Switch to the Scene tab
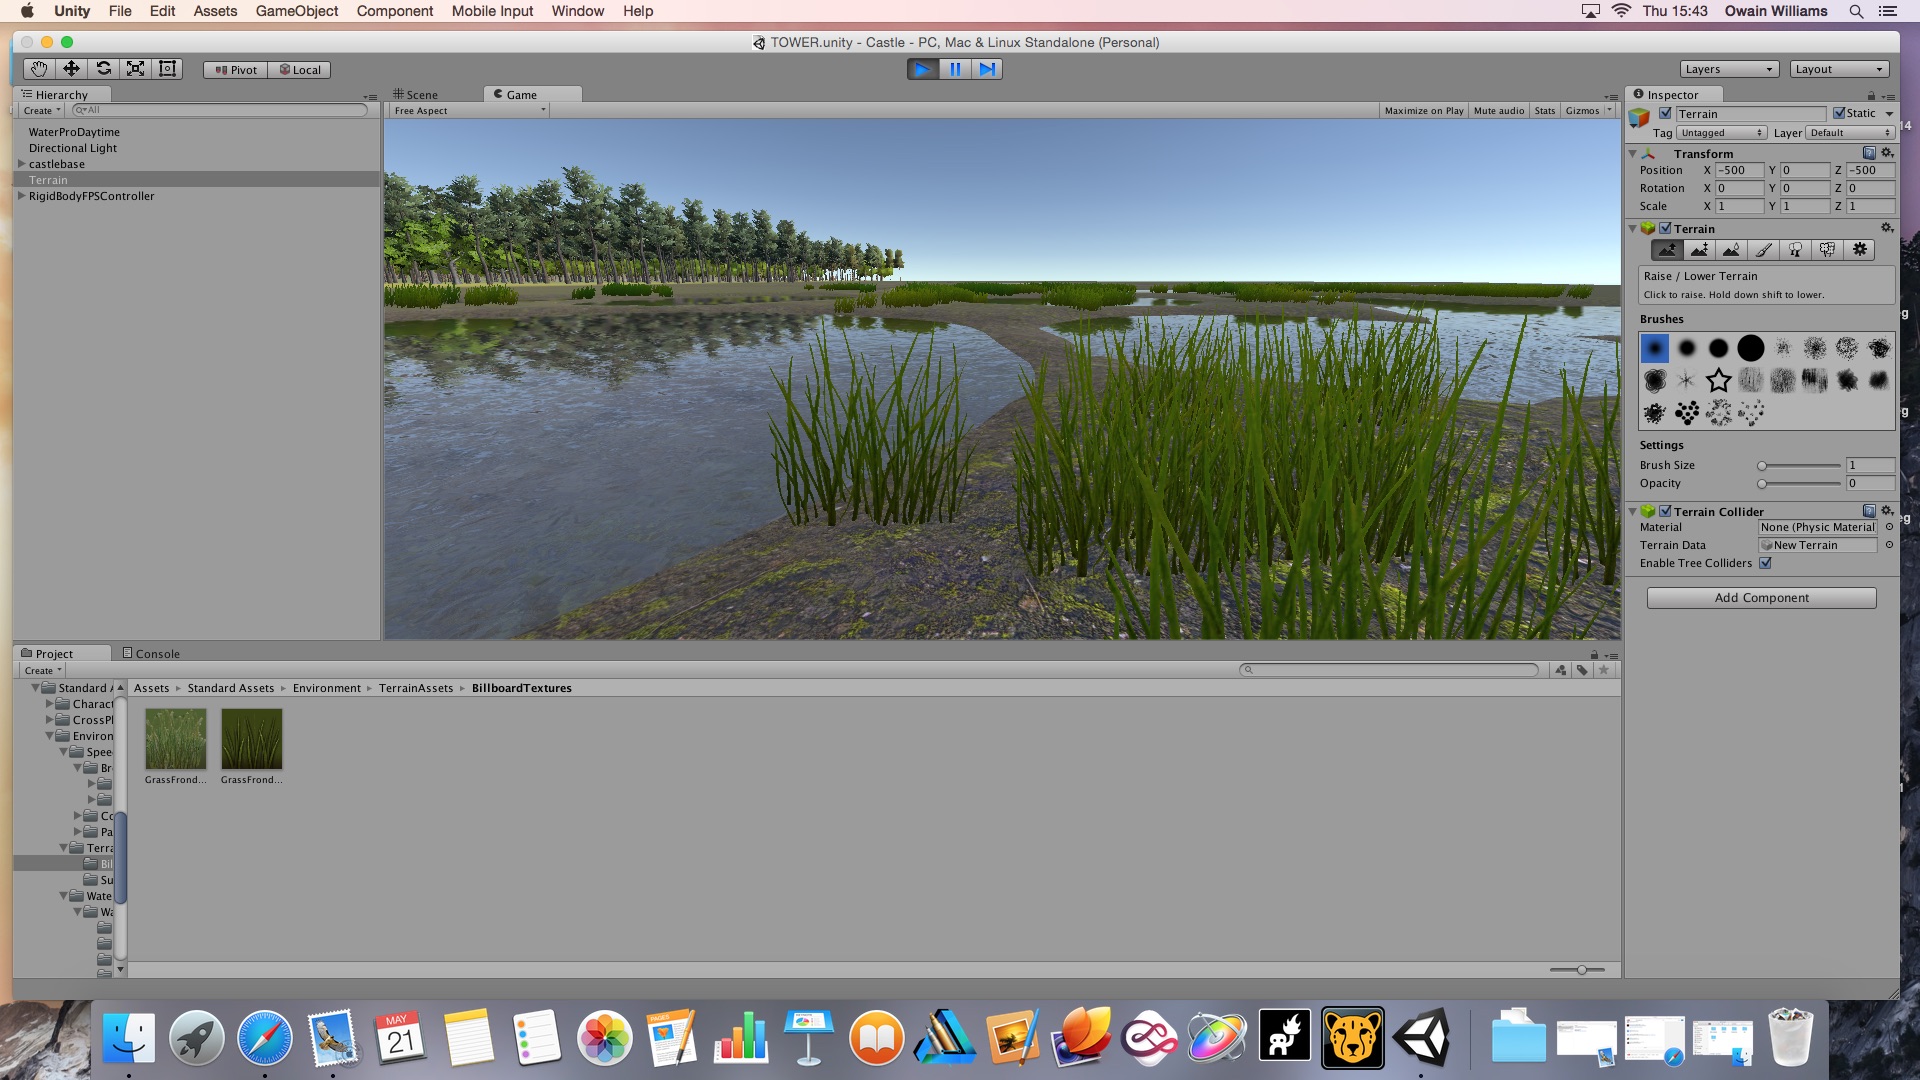The height and width of the screenshot is (1080, 1920). coord(417,95)
